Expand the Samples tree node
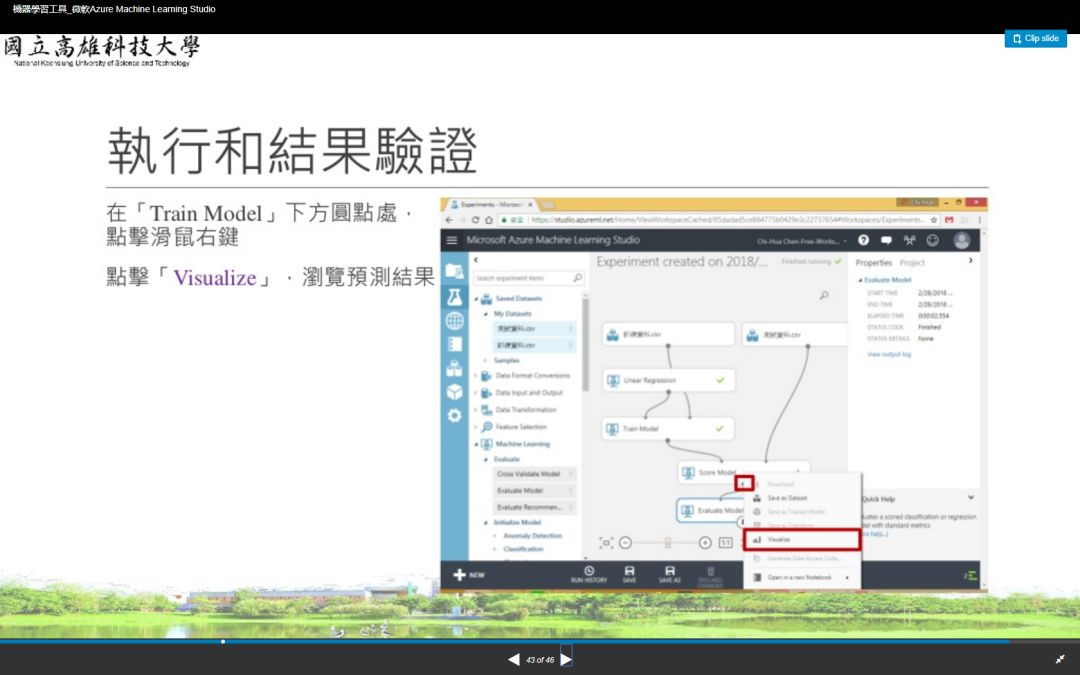 pyautogui.click(x=486, y=361)
